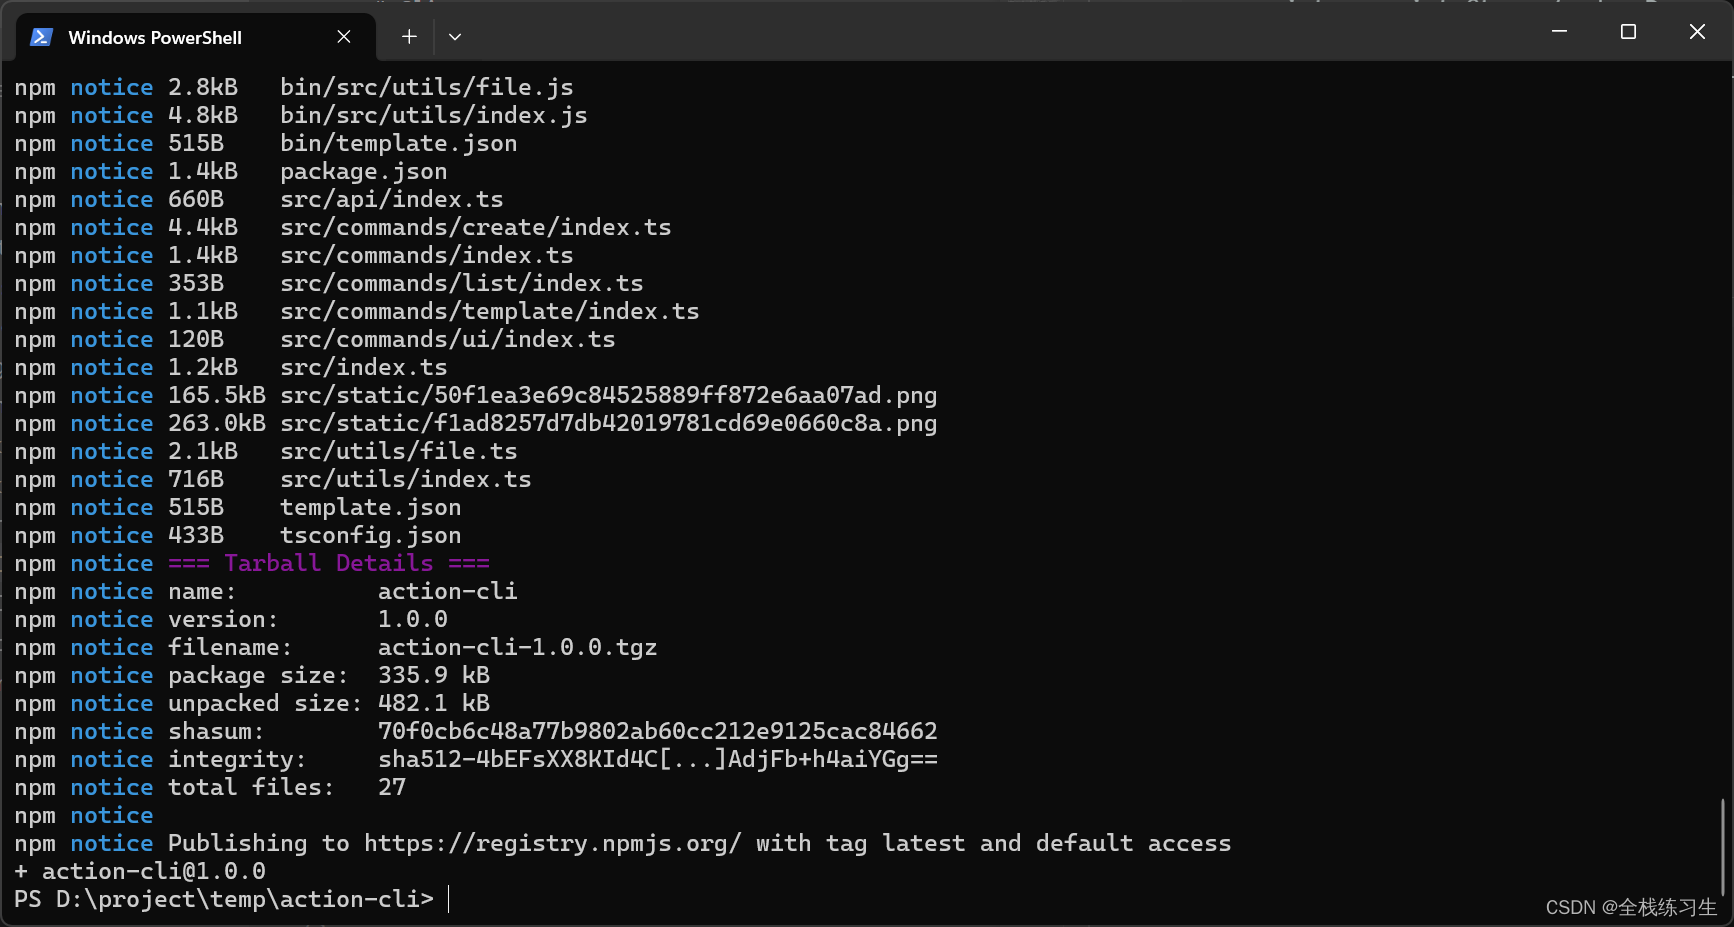This screenshot has width=1734, height=927.
Task: Click the action-cli-1.0.0.tgz filename text
Action: click(517, 648)
